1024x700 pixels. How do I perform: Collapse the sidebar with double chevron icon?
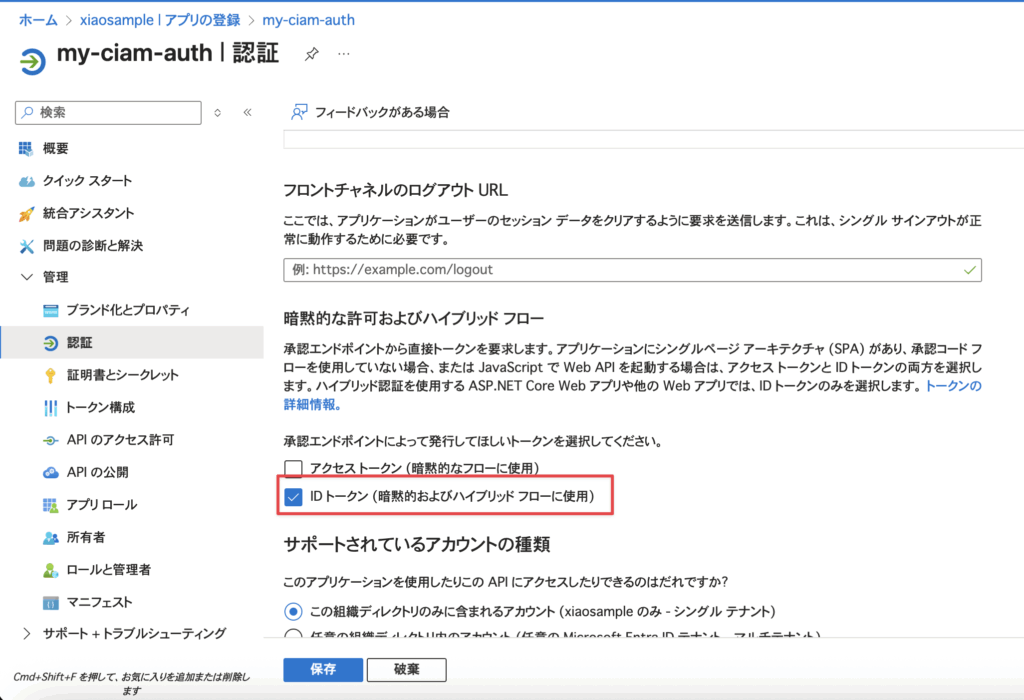[x=247, y=113]
